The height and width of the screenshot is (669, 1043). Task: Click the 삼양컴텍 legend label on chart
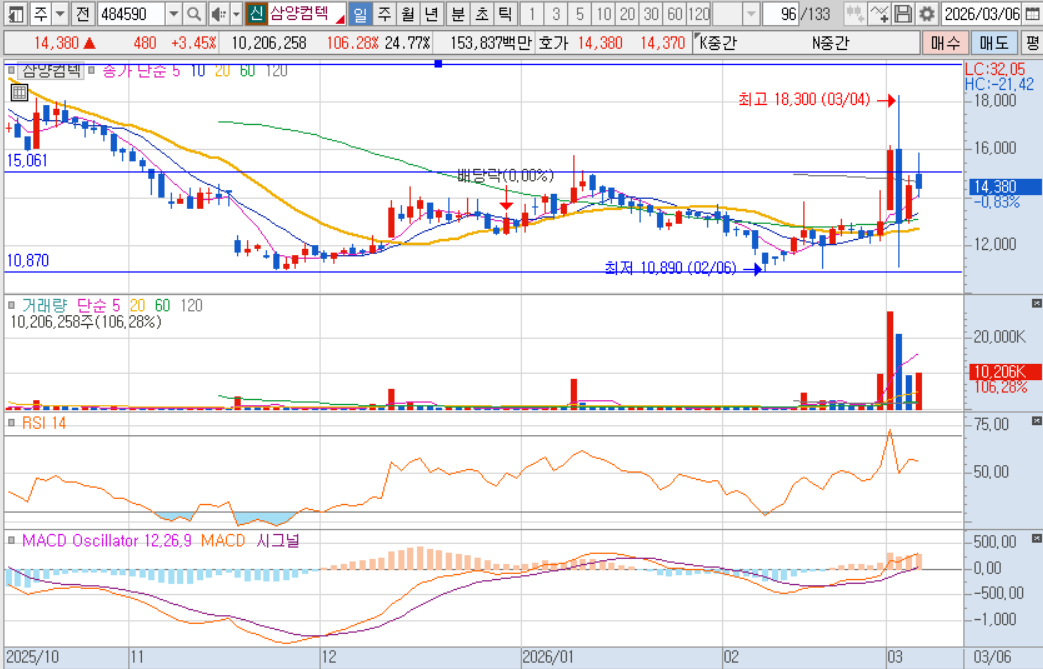51,70
